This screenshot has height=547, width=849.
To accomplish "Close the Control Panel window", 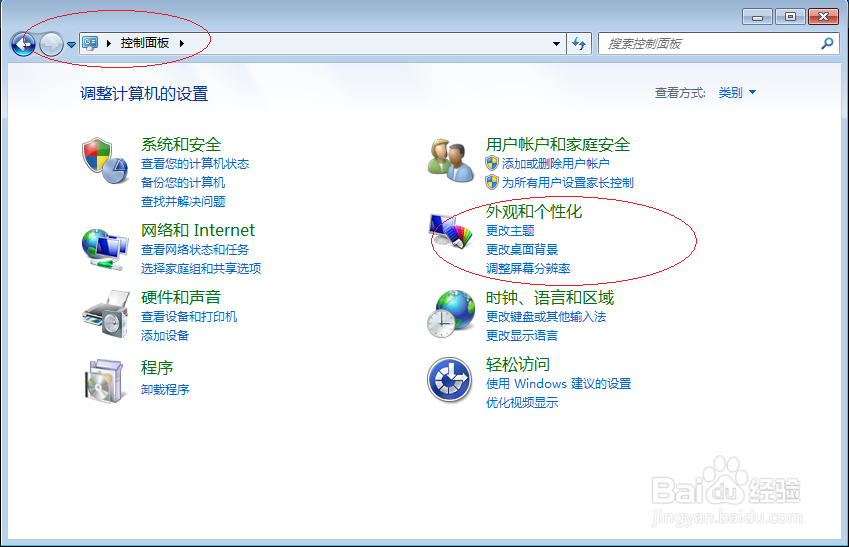I will 823,17.
